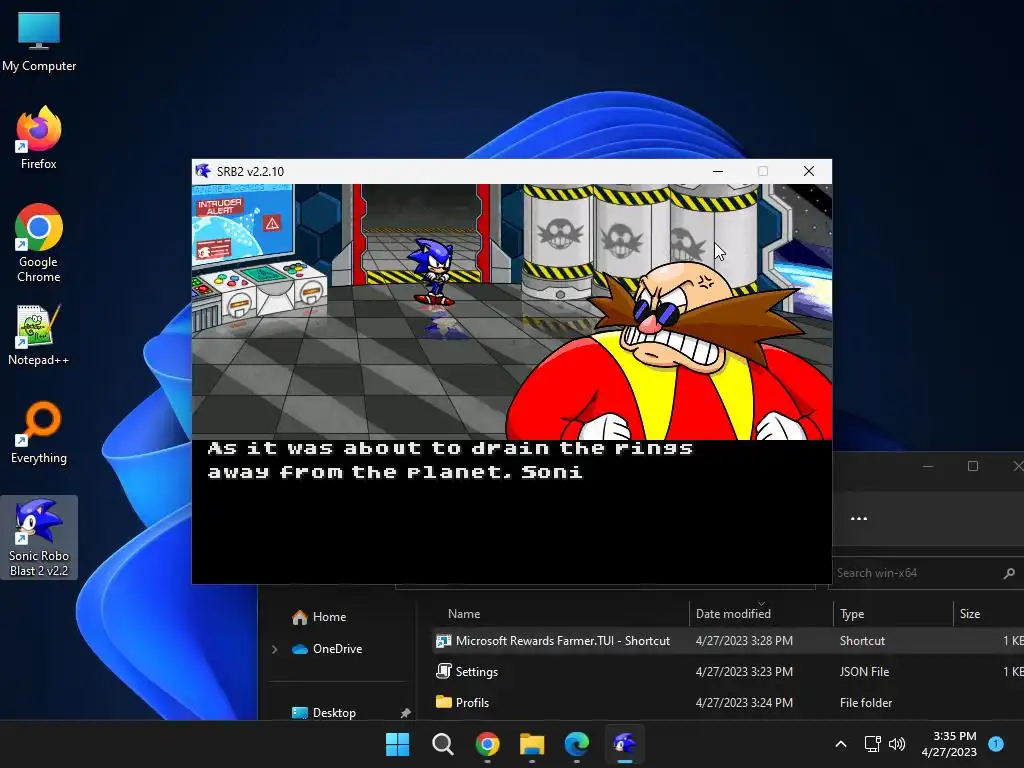Open the notification center badge
Image resolution: width=1024 pixels, height=768 pixels.
(x=996, y=744)
